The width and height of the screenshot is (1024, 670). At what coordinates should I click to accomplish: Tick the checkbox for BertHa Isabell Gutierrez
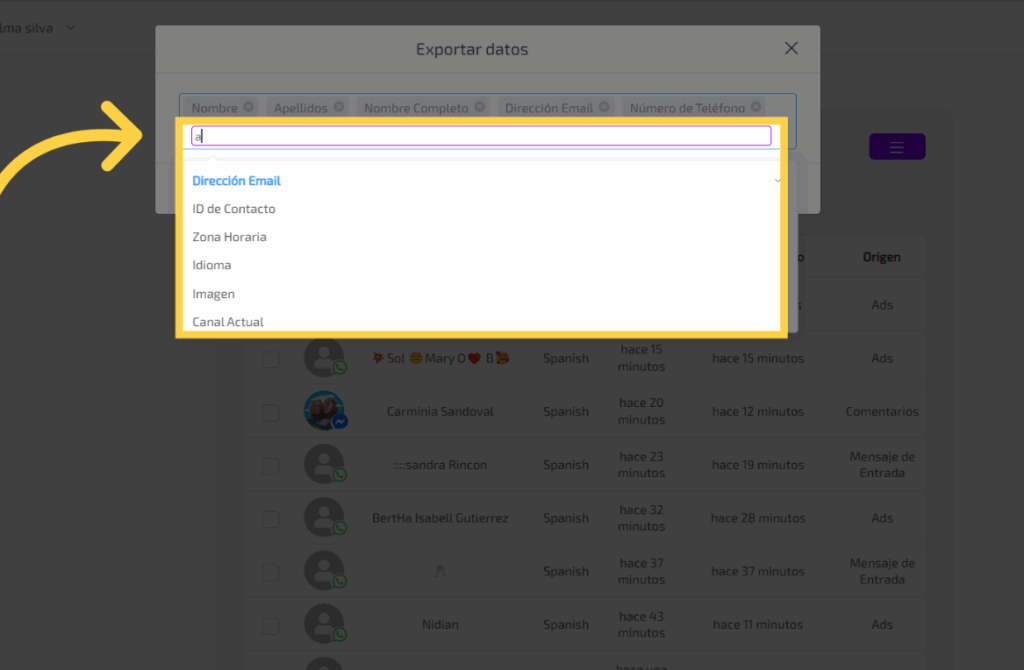pos(271,518)
